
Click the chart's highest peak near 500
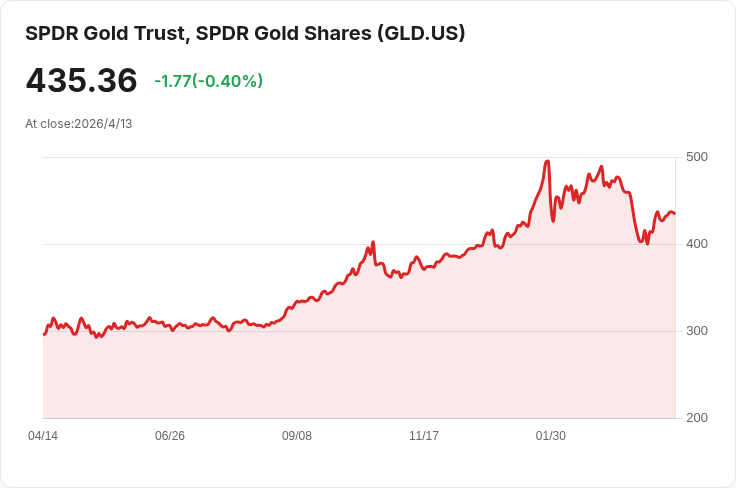click(x=547, y=162)
